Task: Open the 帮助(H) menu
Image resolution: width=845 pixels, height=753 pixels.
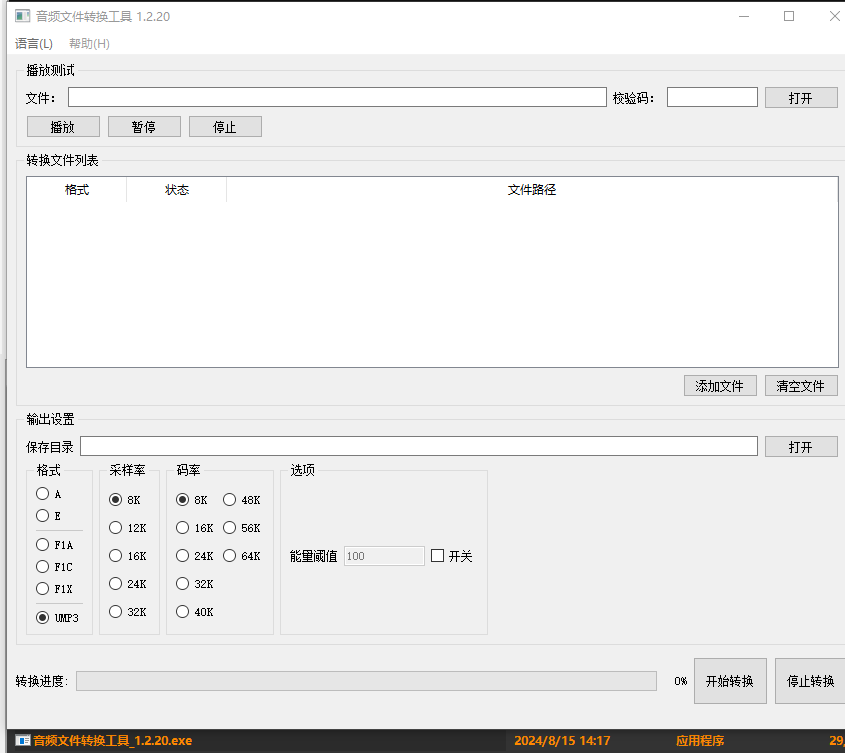Action: 89,44
